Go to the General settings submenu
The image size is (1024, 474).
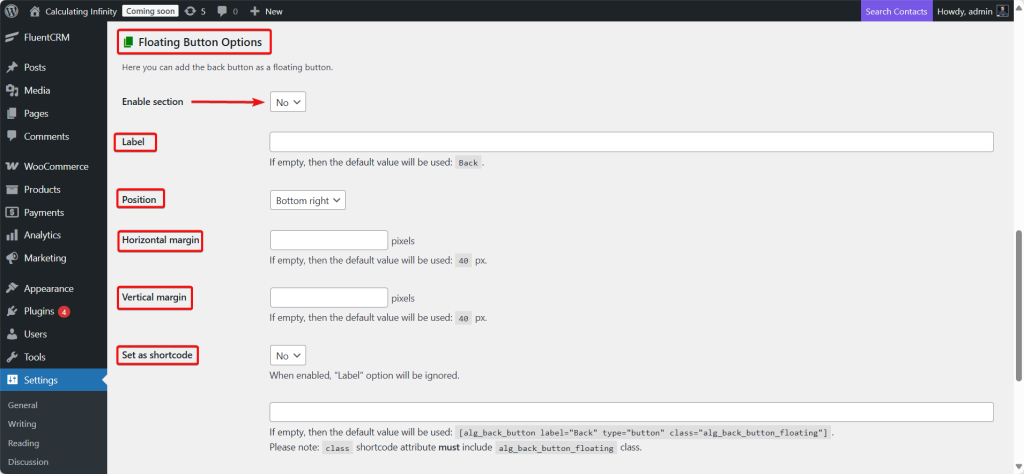coord(22,405)
